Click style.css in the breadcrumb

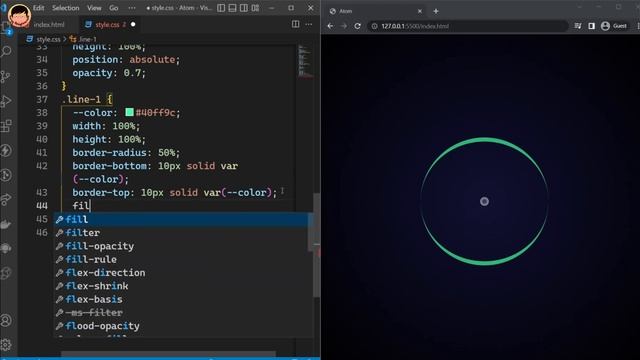[48, 39]
